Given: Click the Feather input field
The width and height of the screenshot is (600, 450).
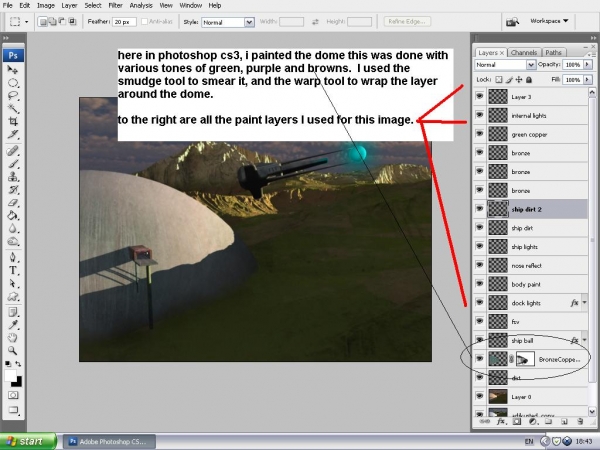Looking at the screenshot, I should pos(124,22).
